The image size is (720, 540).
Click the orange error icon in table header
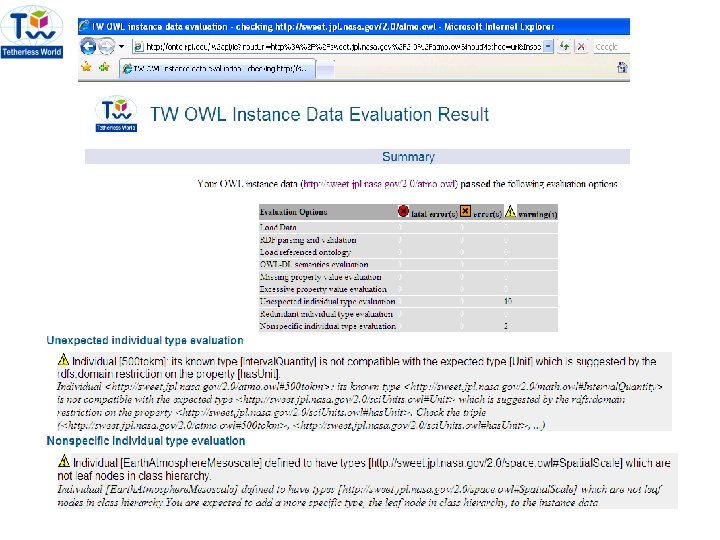(465, 211)
